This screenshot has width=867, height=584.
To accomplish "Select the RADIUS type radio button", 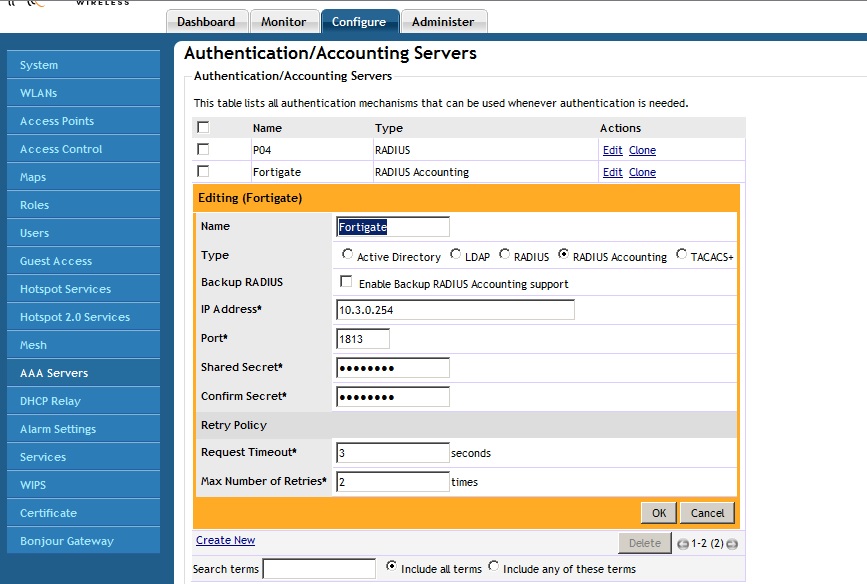I will point(504,254).
